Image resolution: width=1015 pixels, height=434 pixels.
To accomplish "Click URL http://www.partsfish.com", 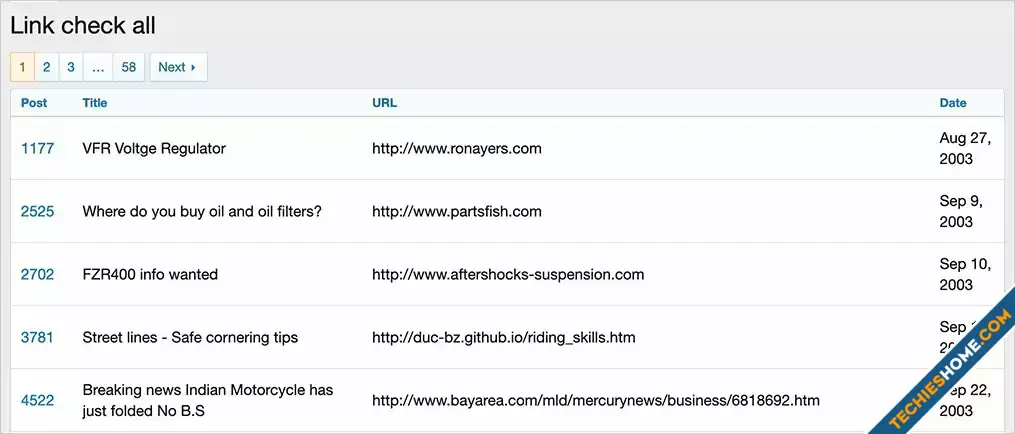I will point(456,211).
